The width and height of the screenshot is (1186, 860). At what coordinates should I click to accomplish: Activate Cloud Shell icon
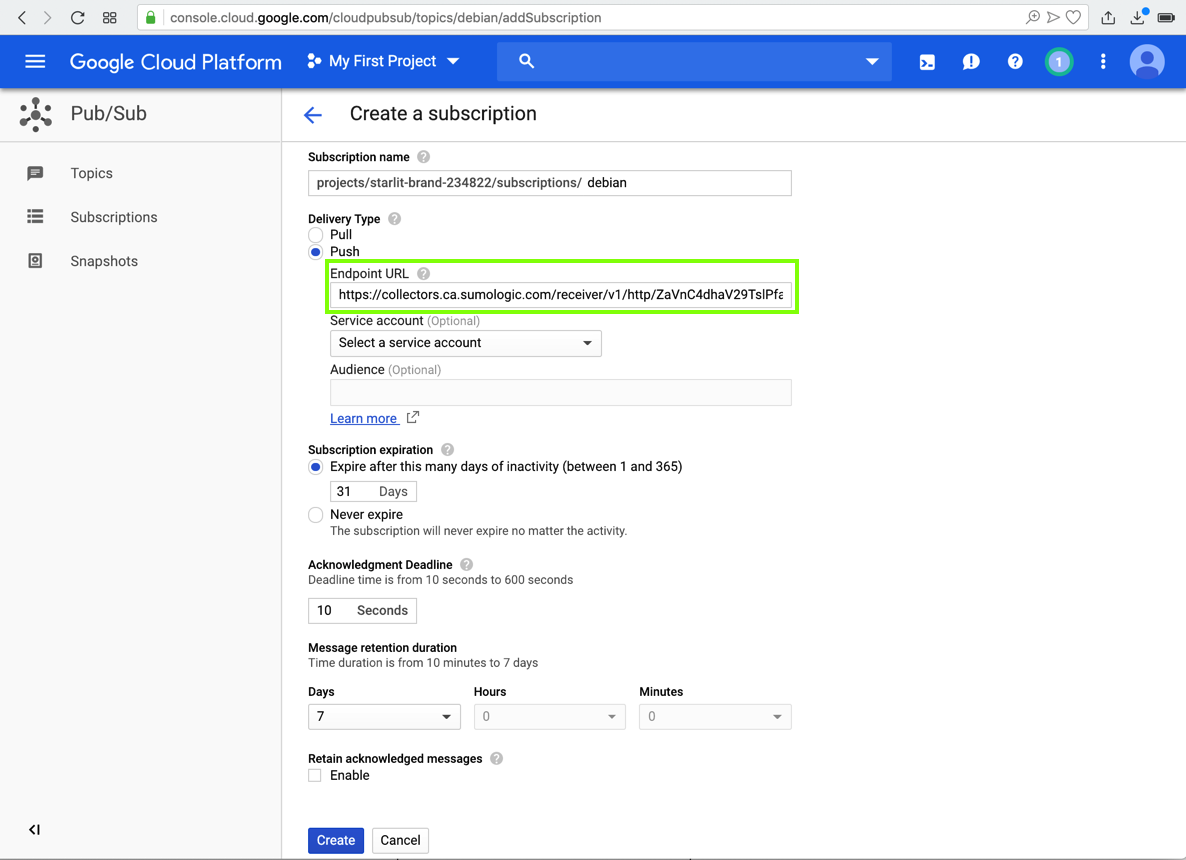click(927, 62)
